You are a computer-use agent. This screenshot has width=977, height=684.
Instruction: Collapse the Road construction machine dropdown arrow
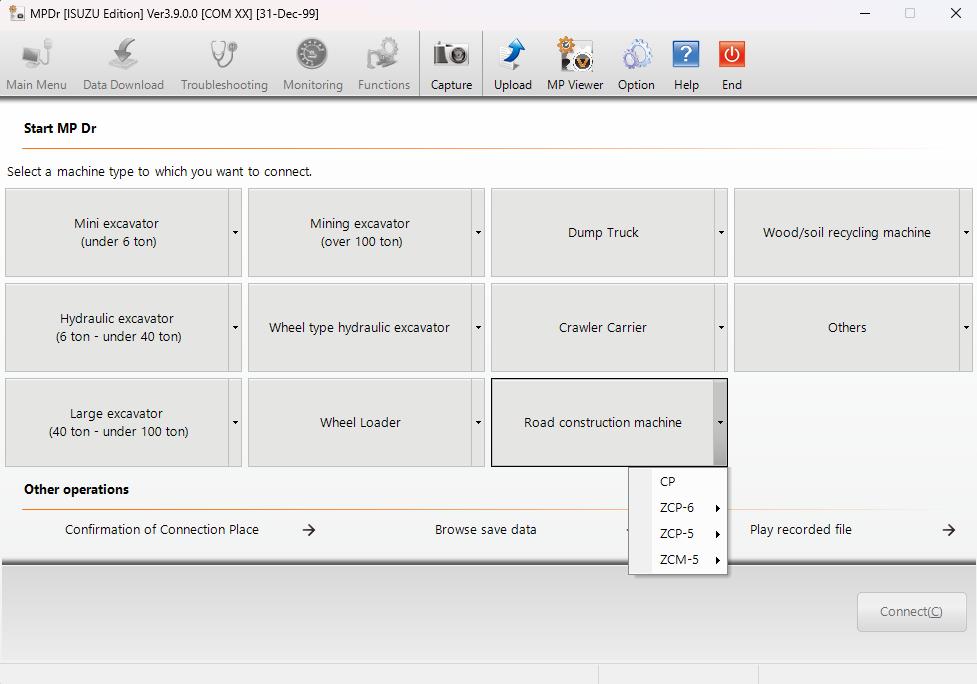tap(720, 422)
